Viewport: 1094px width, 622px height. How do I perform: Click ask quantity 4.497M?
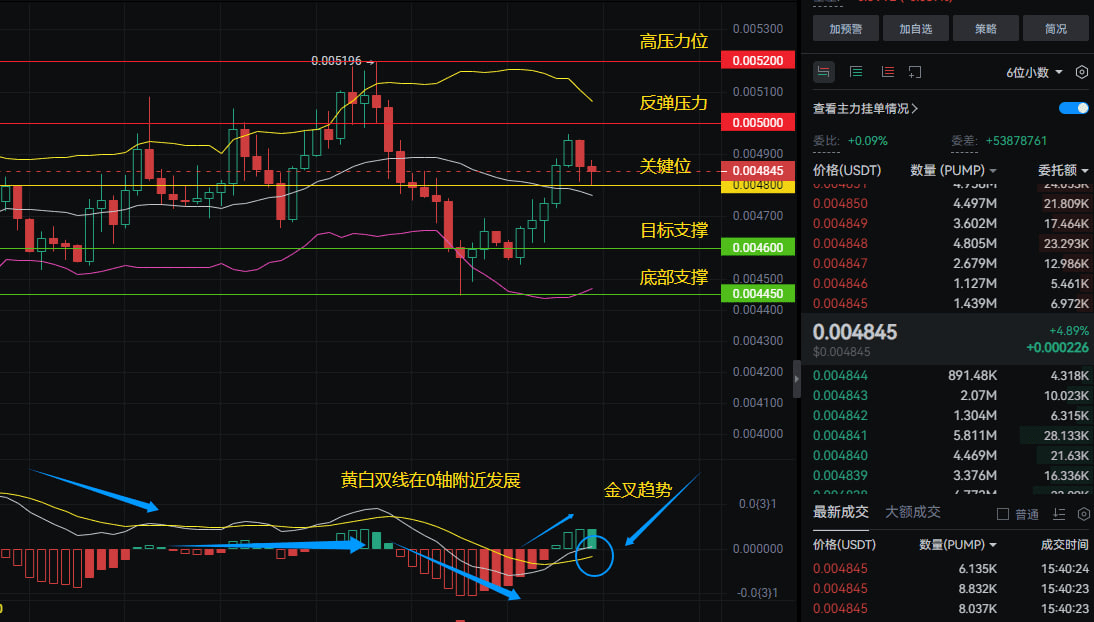pyautogui.click(x=975, y=204)
